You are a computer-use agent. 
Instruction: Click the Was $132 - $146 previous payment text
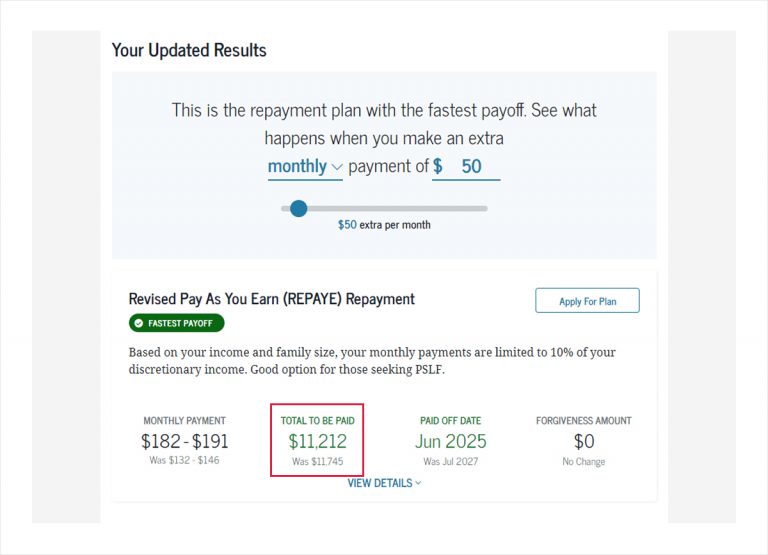click(x=184, y=462)
